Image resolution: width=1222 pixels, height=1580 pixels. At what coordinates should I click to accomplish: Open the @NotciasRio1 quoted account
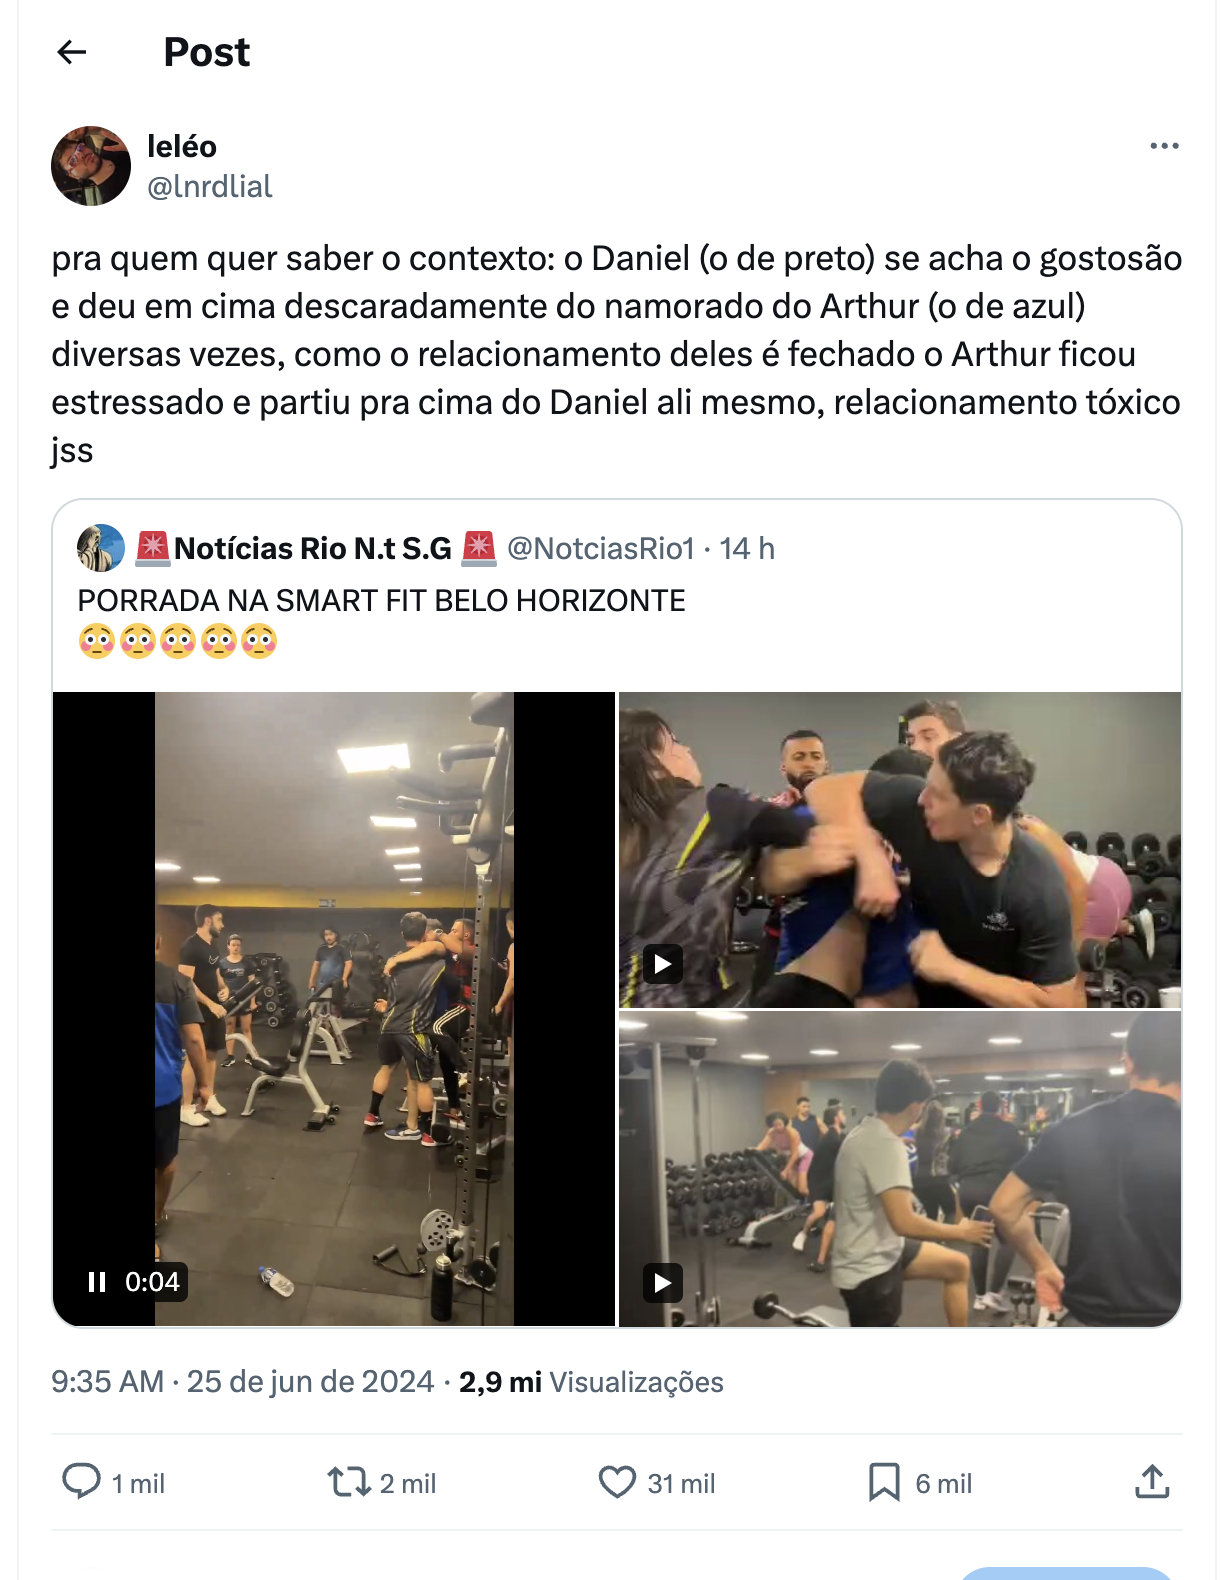[601, 548]
